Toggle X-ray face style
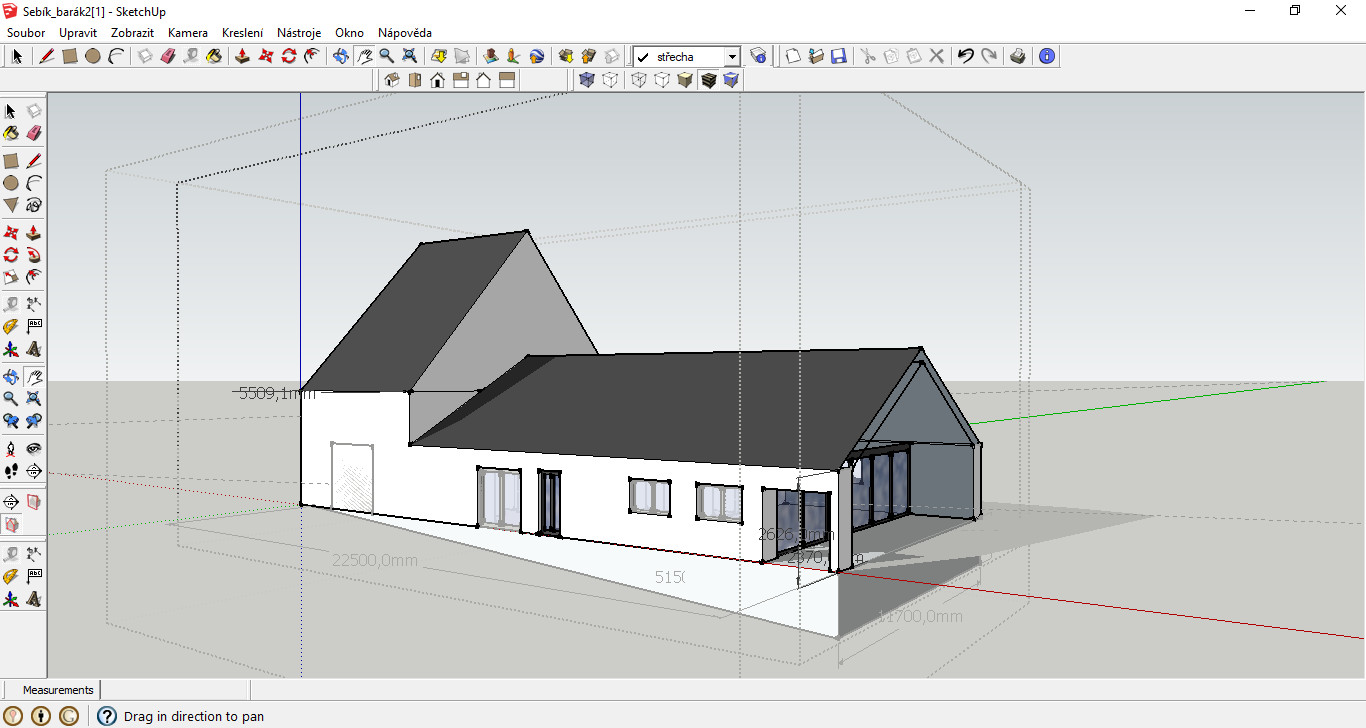This screenshot has height=728, width=1366. pyautogui.click(x=587, y=80)
